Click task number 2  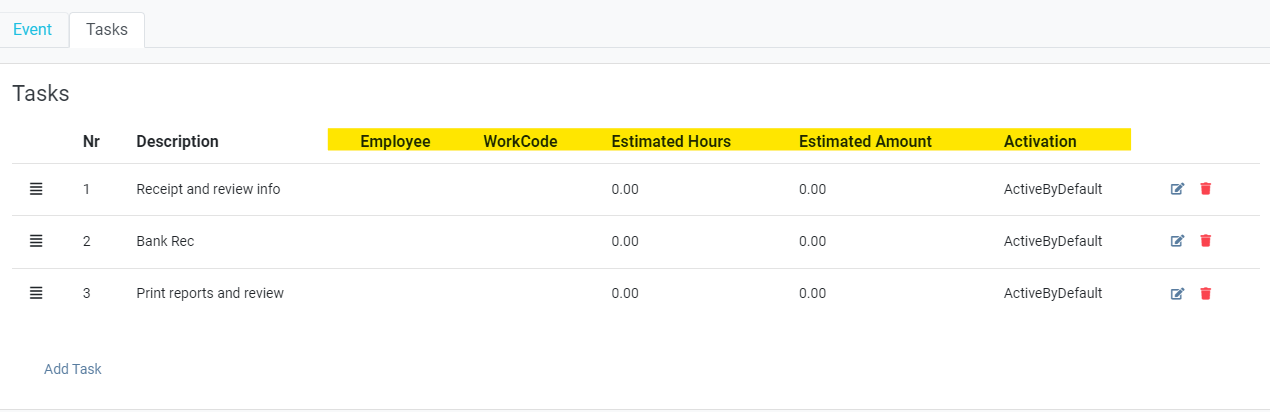[x=86, y=241]
